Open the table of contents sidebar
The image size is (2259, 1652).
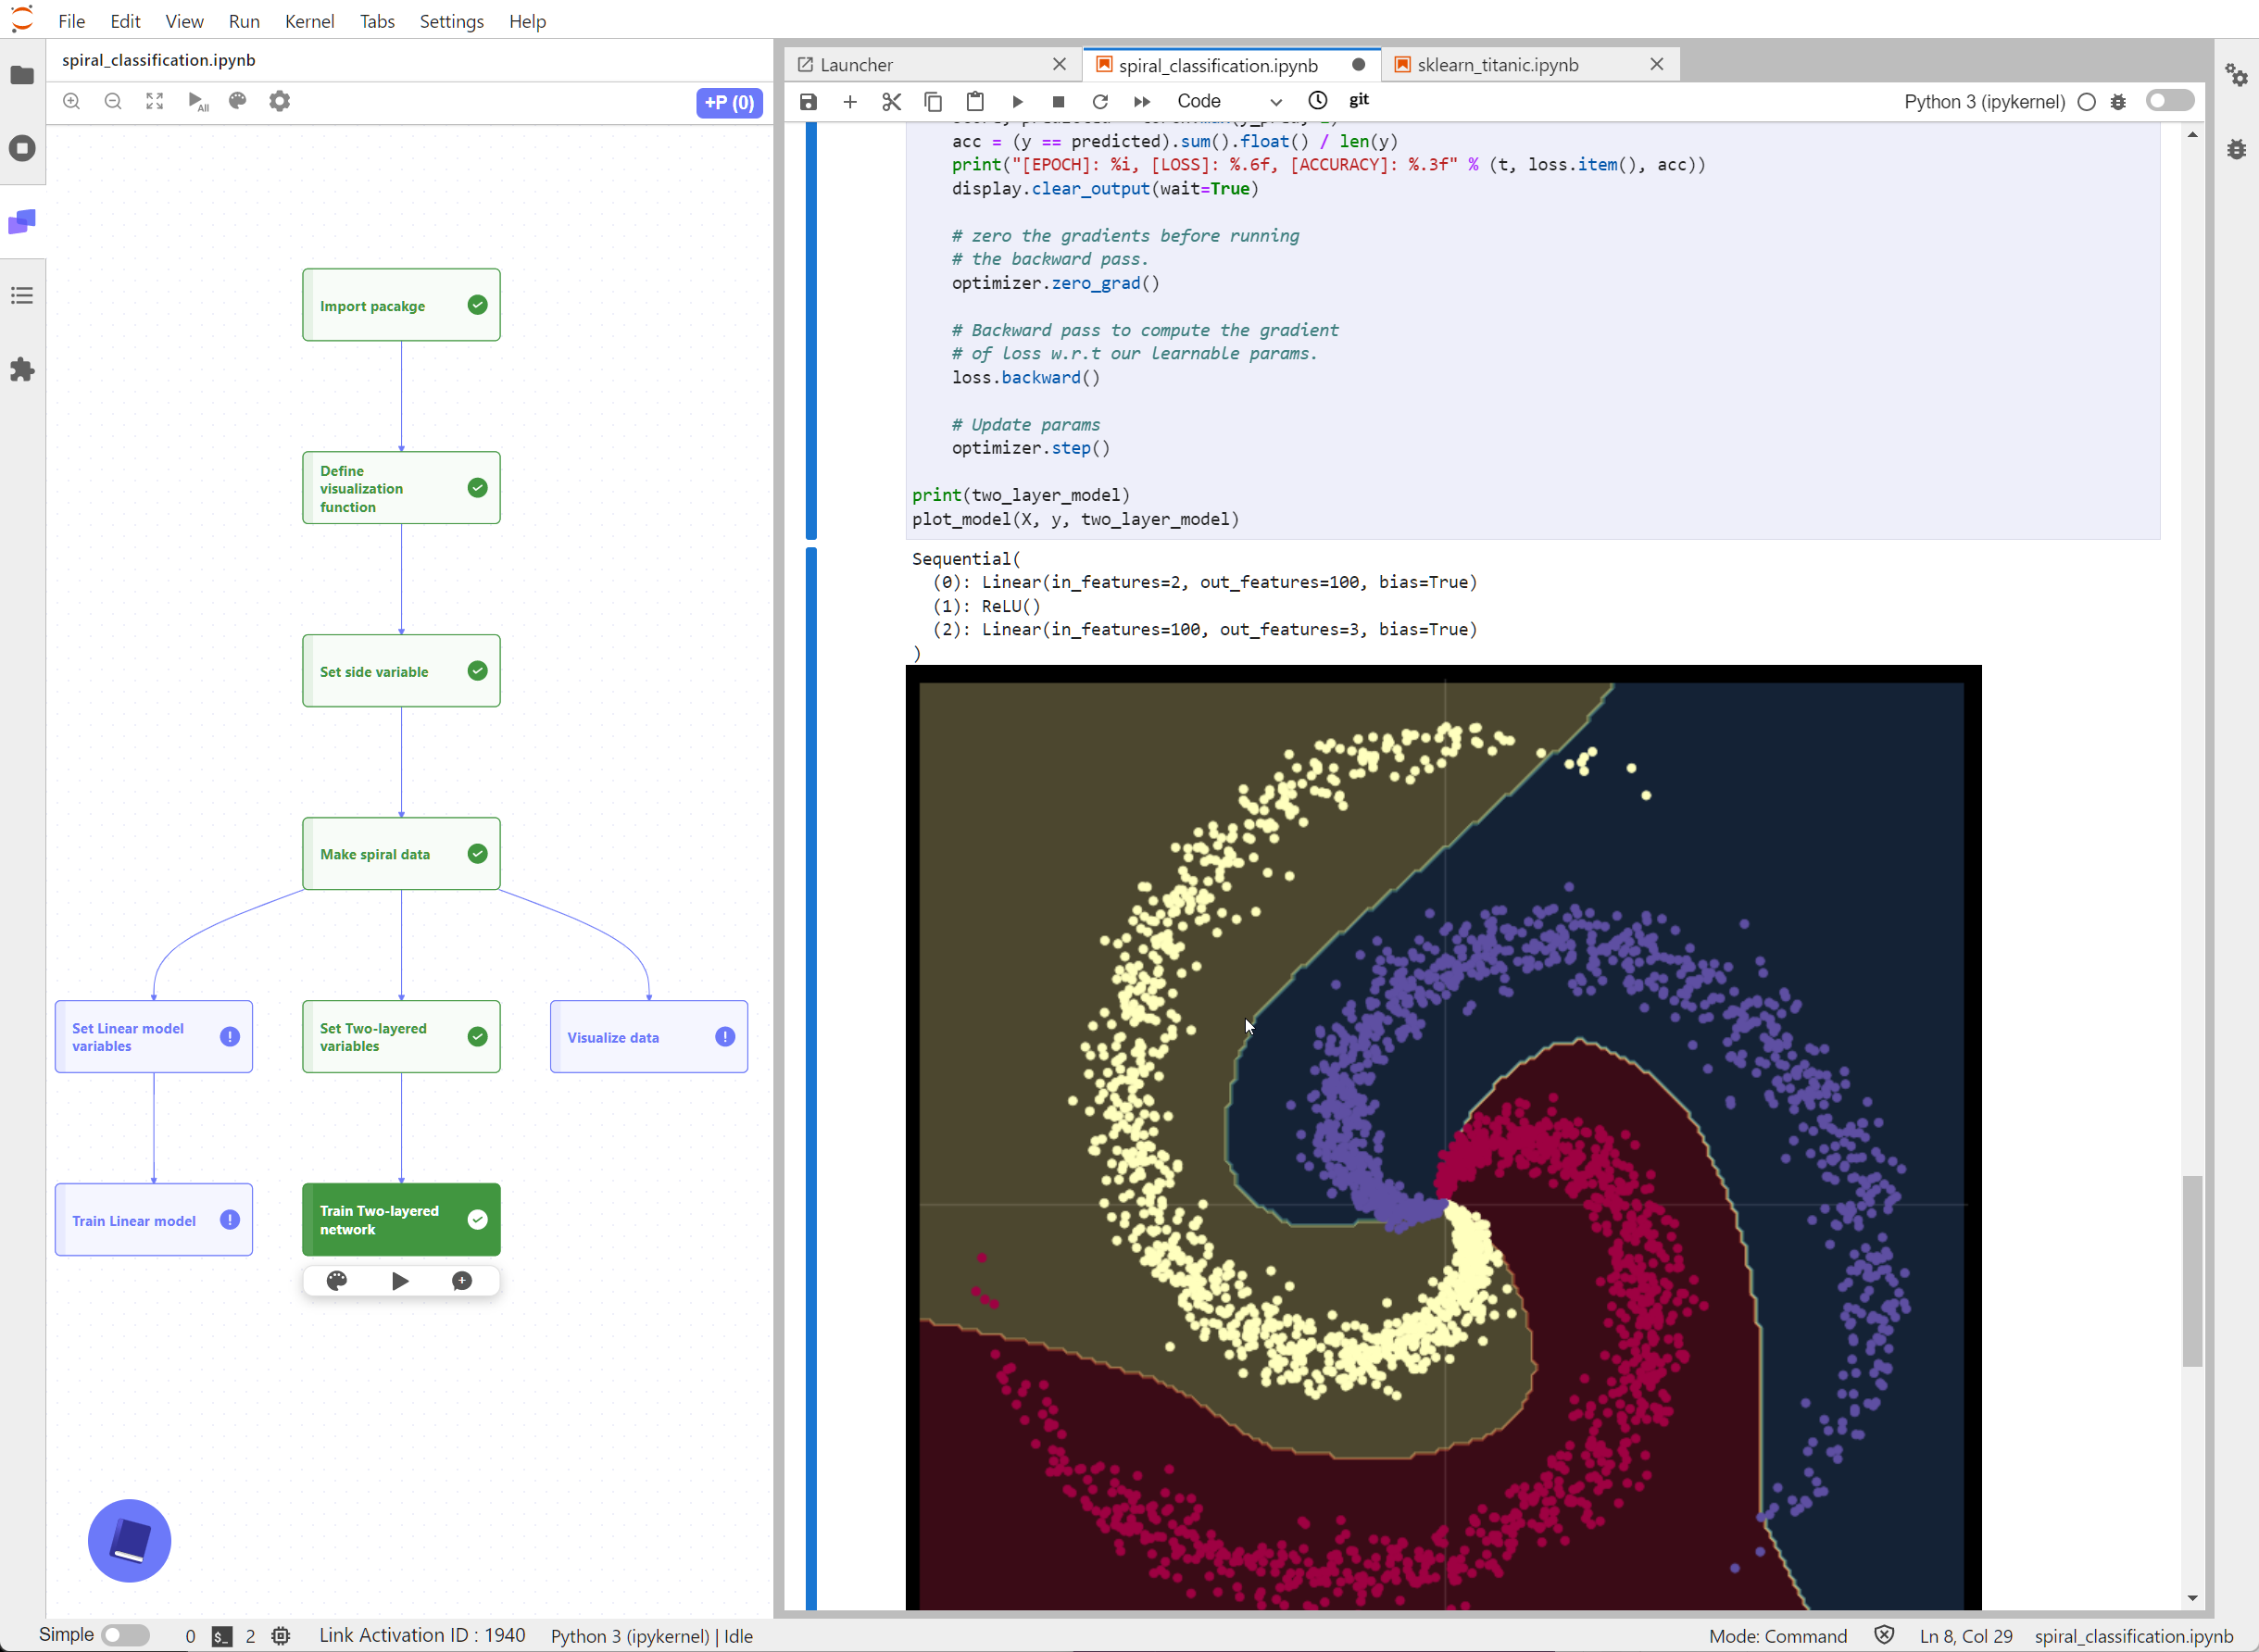pyautogui.click(x=22, y=296)
